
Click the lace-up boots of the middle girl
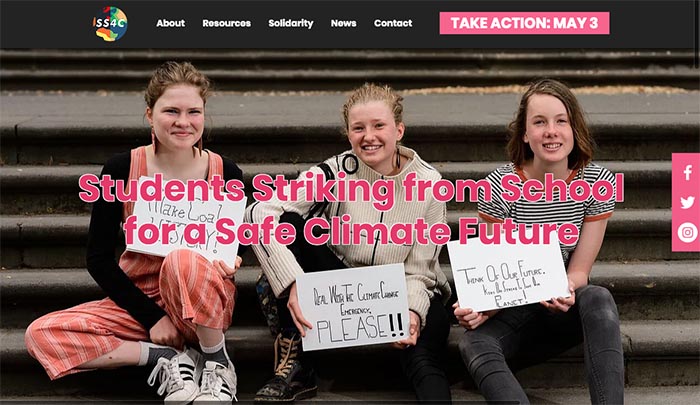287,368
